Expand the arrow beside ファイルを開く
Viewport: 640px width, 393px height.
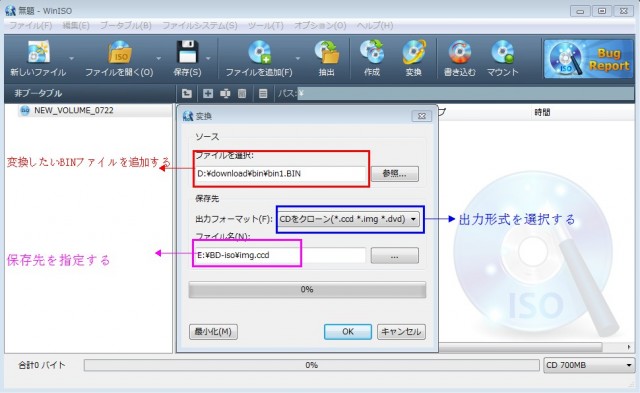(x=159, y=58)
